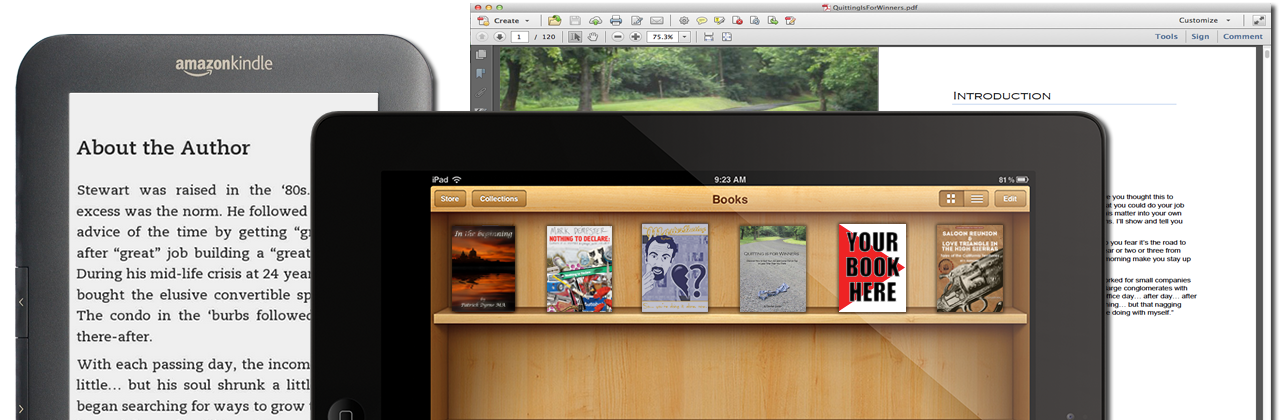This screenshot has height=420, width=1280.
Task: Click the last toolbar icon with red pencil
Action: [790, 20]
